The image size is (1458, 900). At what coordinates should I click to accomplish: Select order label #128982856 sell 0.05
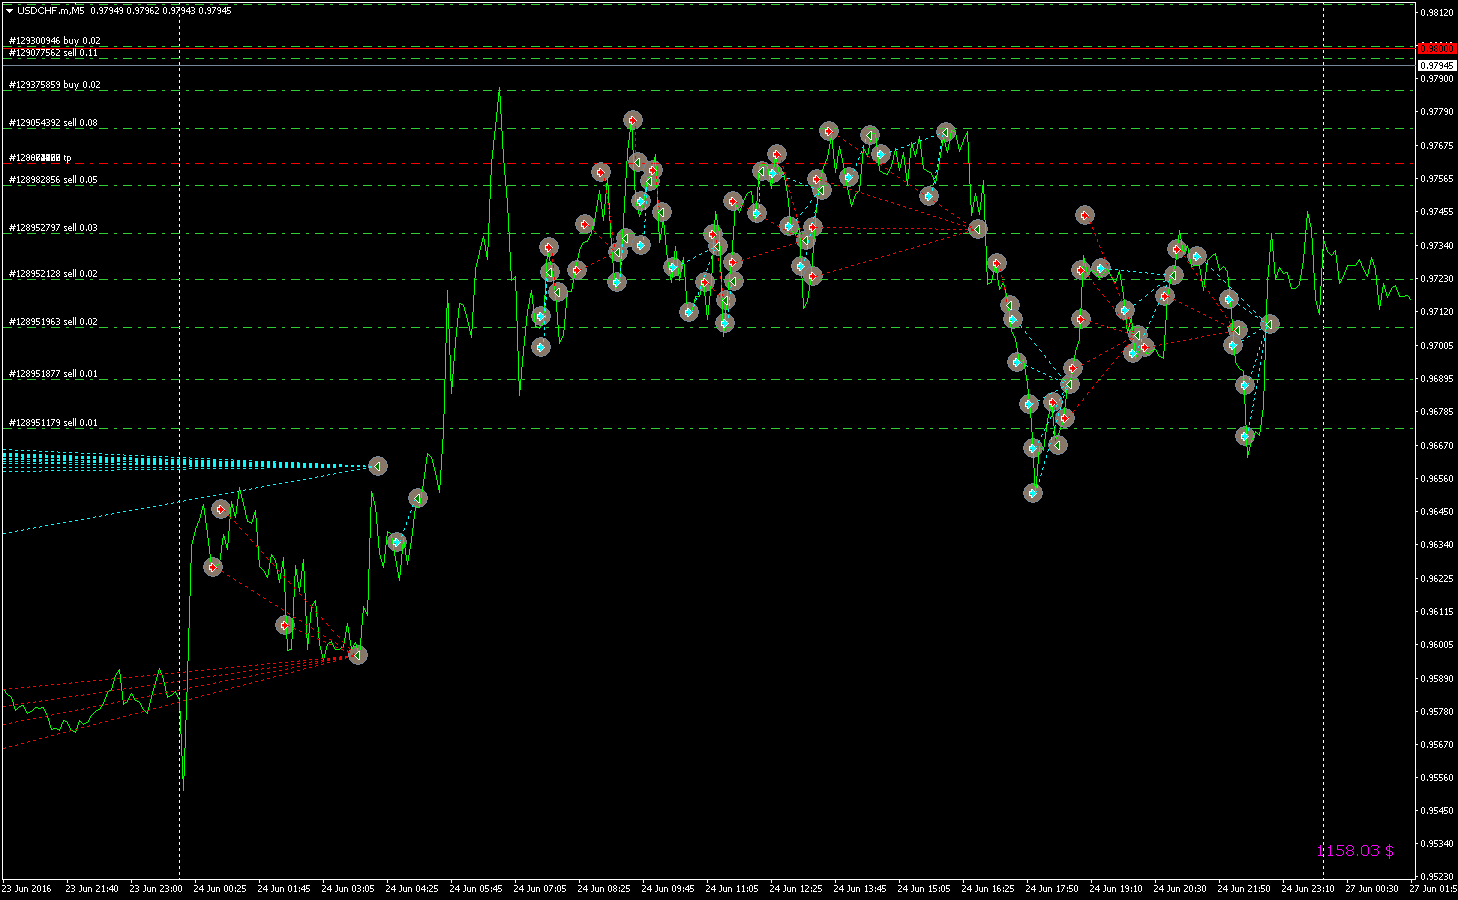pos(53,180)
